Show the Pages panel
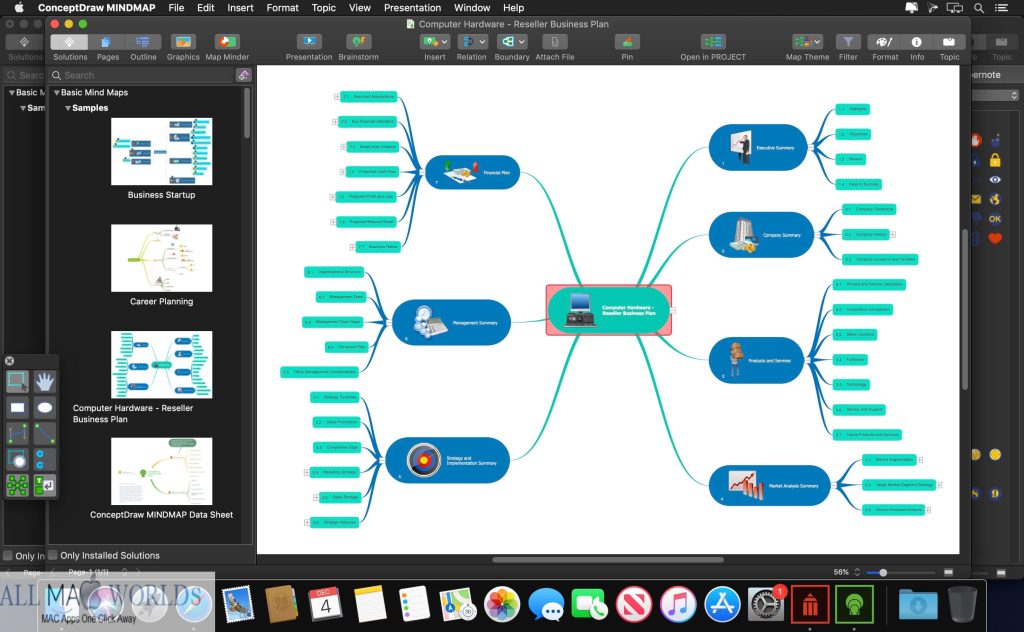Viewport: 1024px width, 632px height. click(106, 42)
